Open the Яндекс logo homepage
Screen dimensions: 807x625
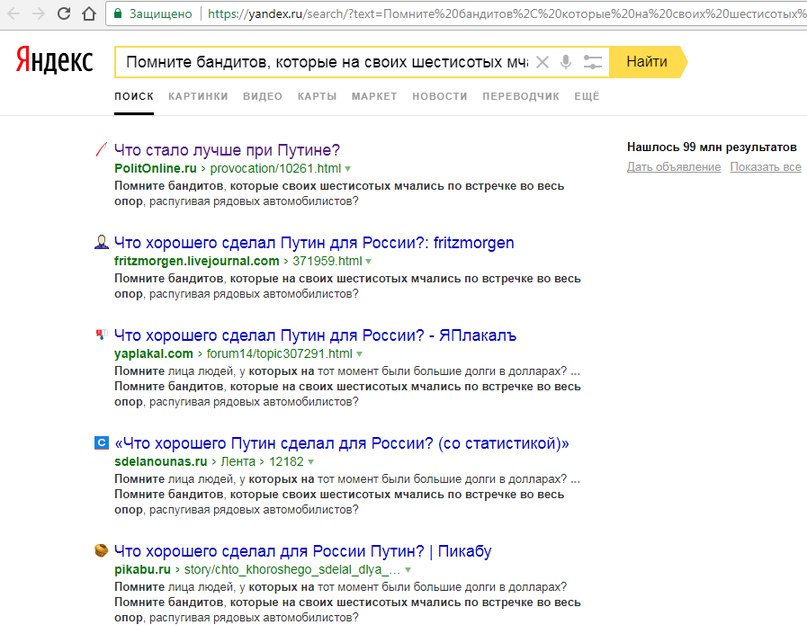coord(55,60)
